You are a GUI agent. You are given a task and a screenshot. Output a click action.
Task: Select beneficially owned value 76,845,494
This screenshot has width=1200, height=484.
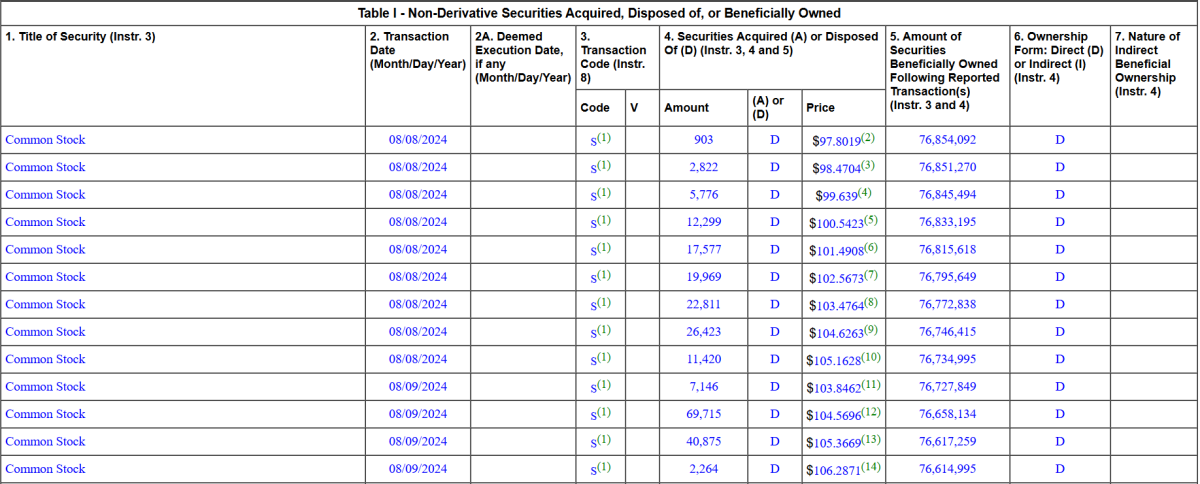tap(947, 195)
